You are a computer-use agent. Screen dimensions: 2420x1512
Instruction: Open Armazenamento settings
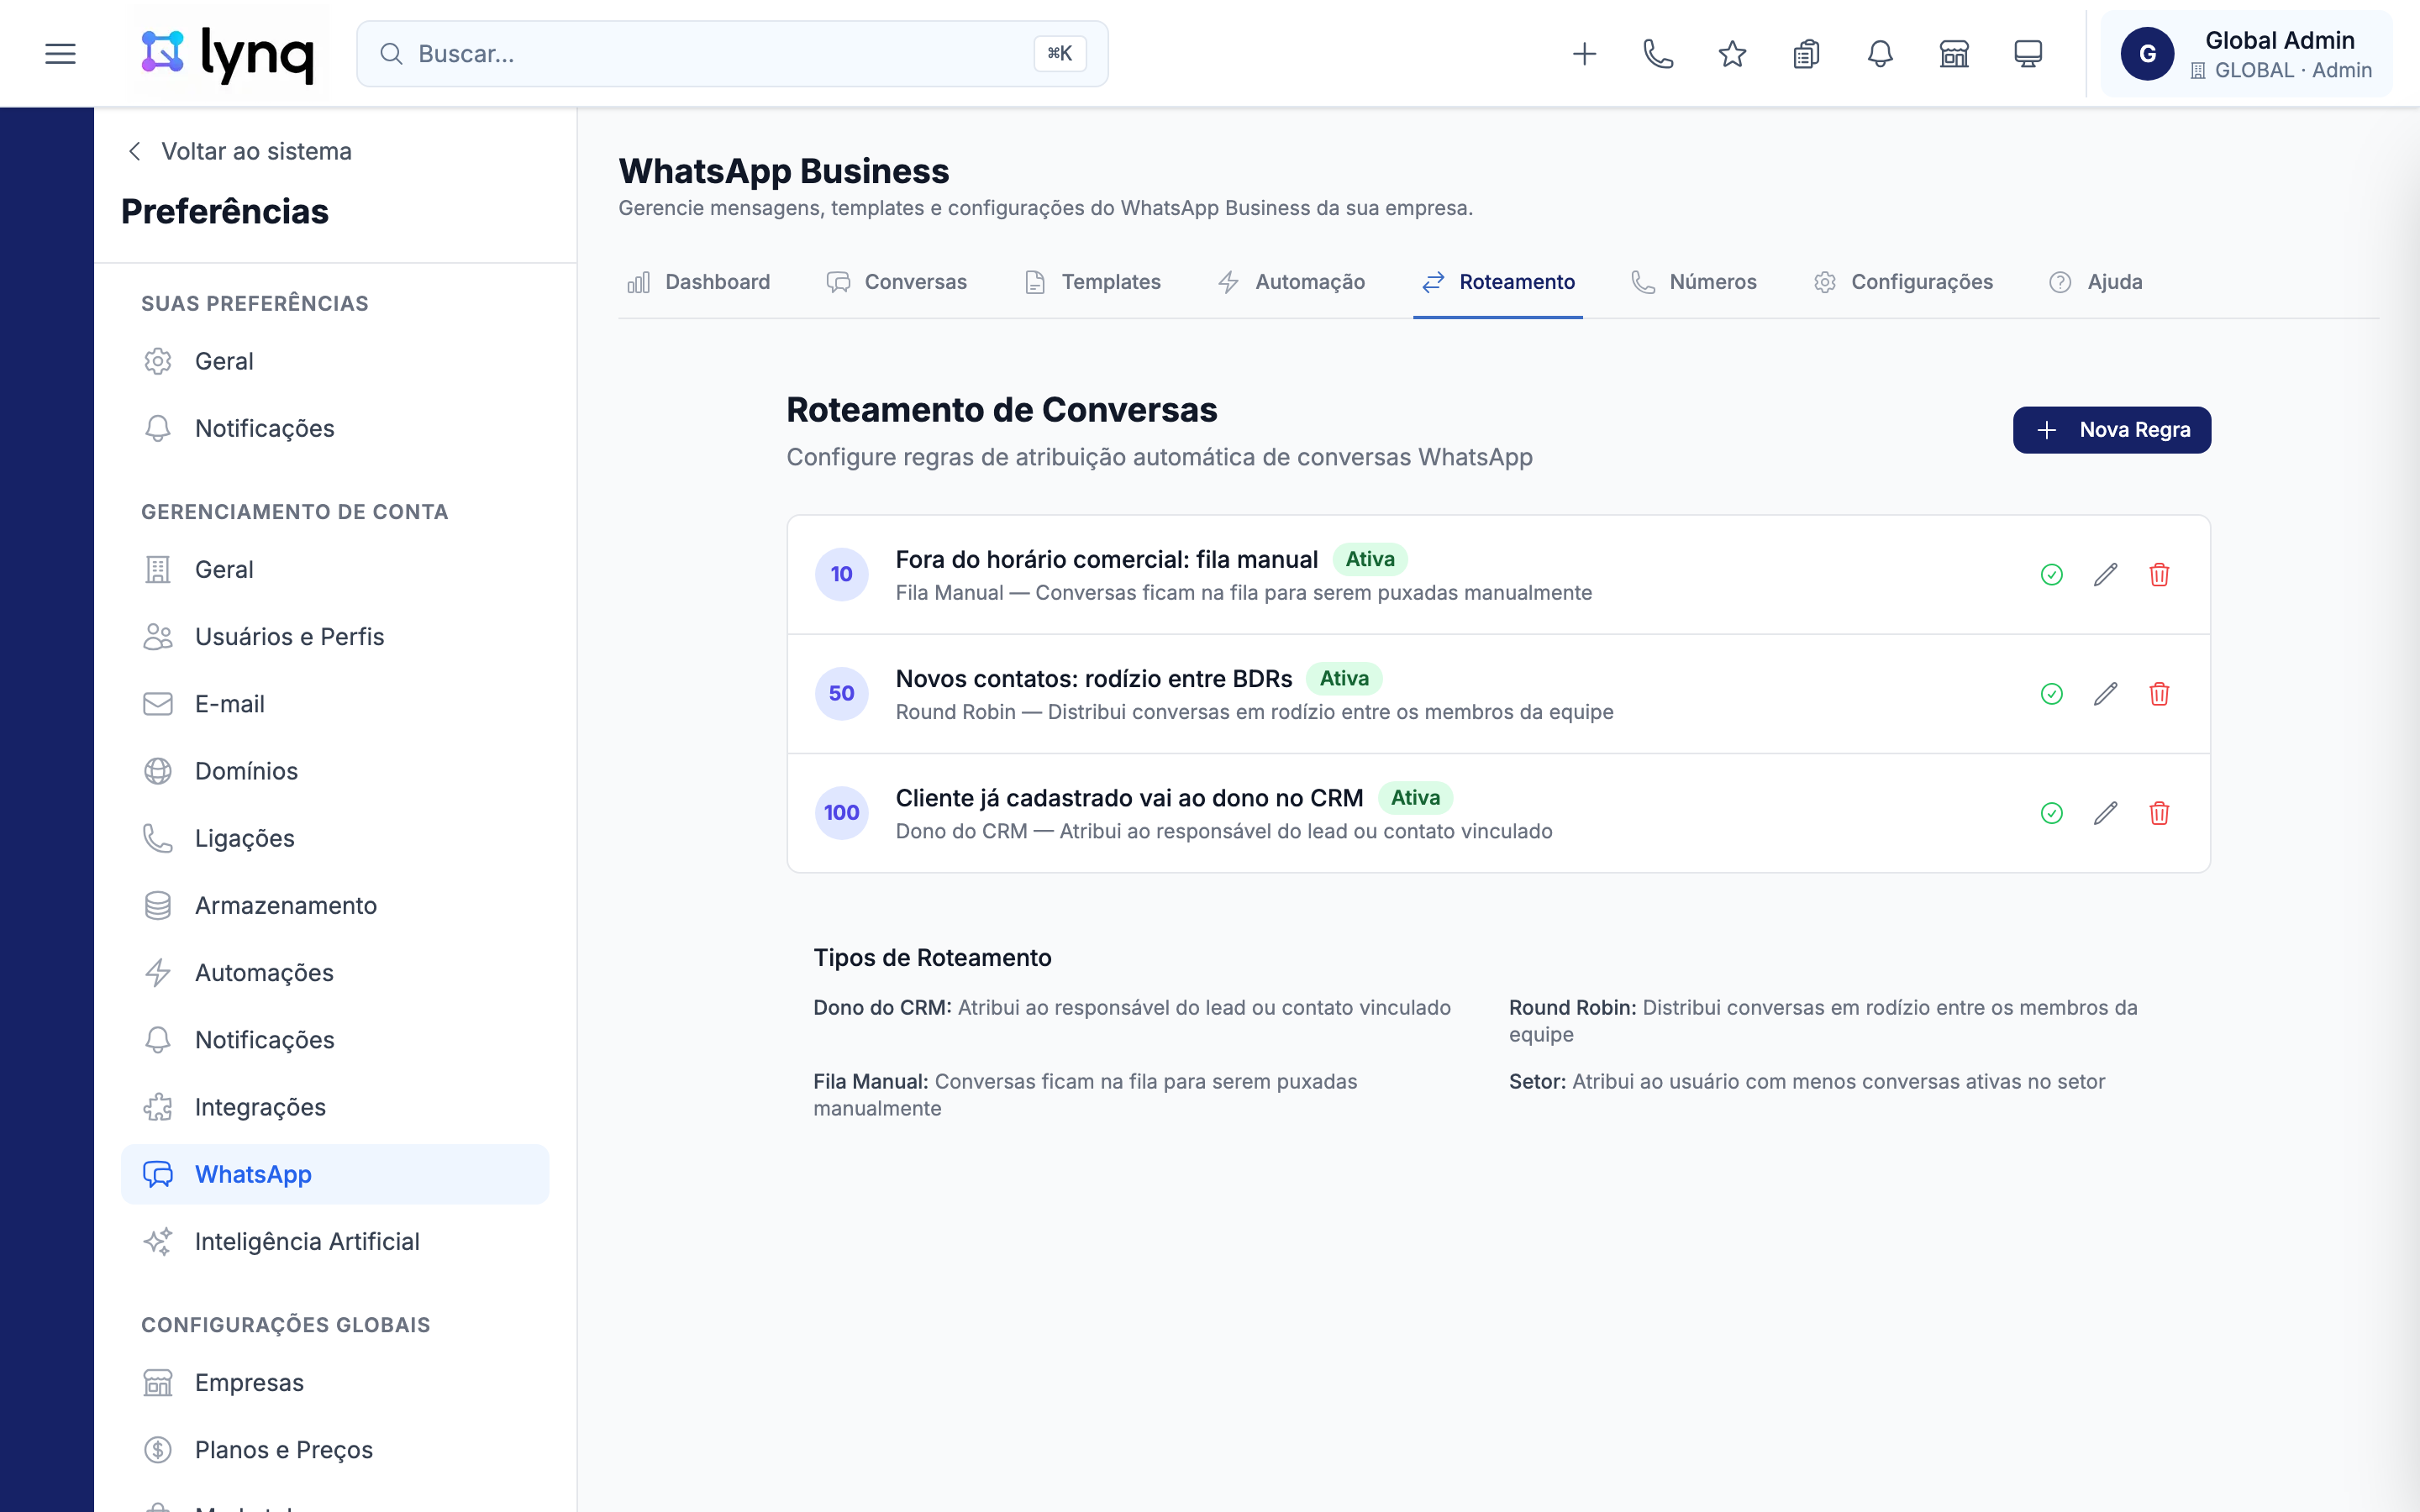tap(335, 905)
